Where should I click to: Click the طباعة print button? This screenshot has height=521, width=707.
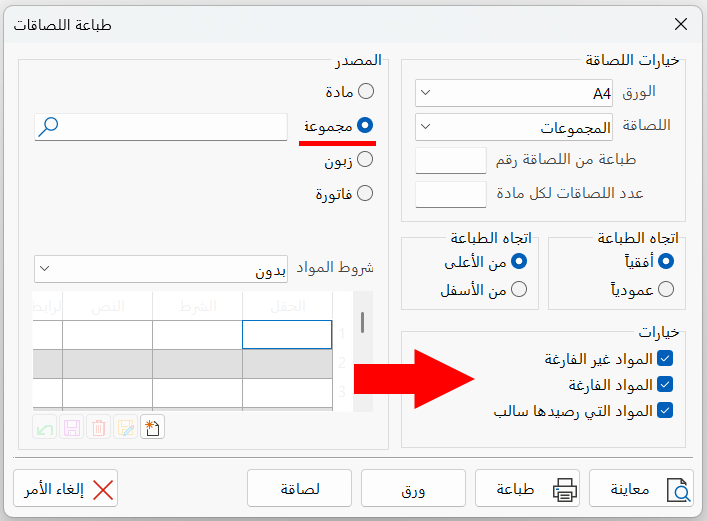click(527, 489)
